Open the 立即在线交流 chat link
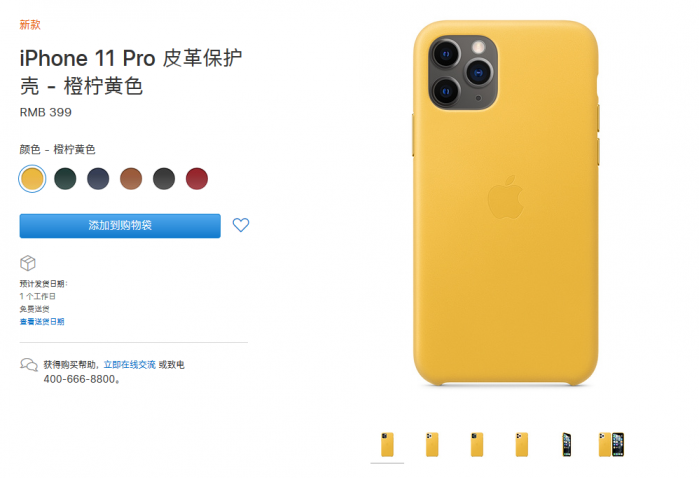Image resolution: width=700 pixels, height=478 pixels. tap(129, 365)
